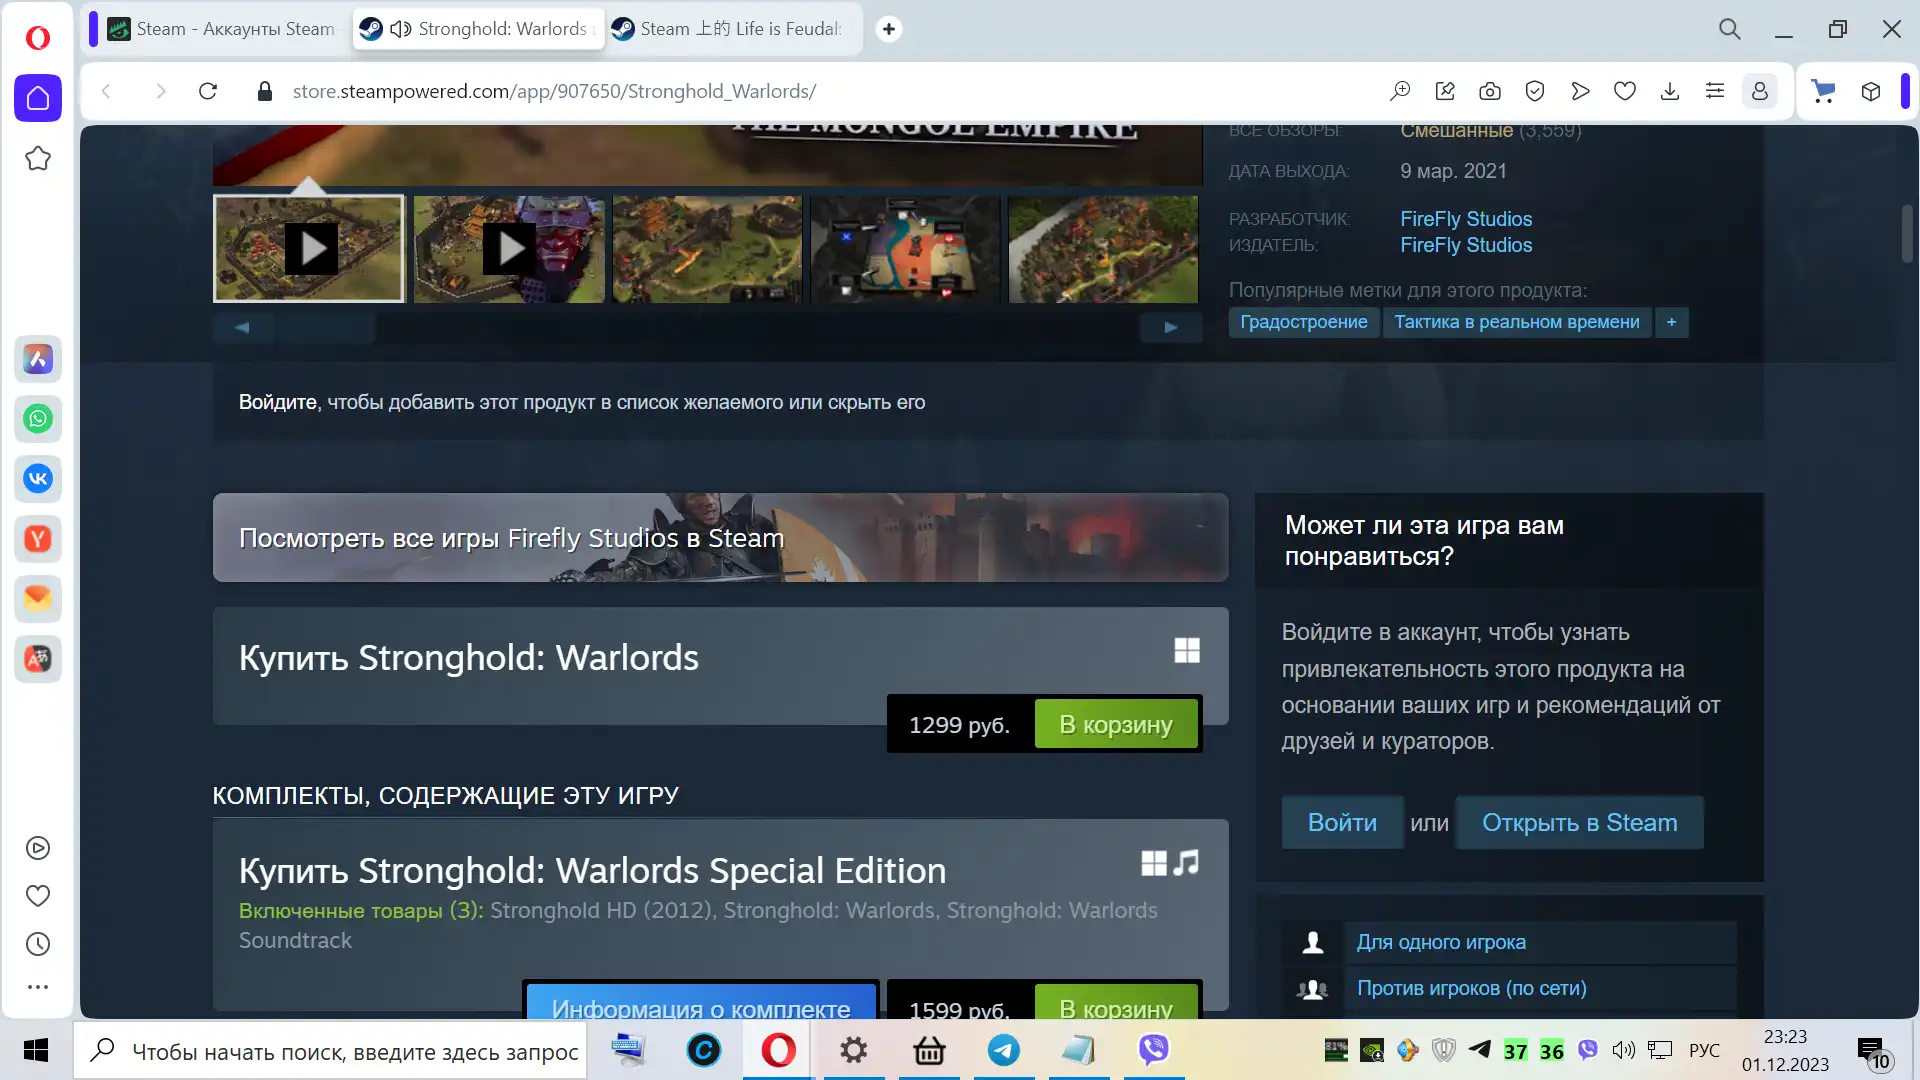Switch to the Steam Life is Feudal tab
The width and height of the screenshot is (1920, 1080).
(730, 29)
